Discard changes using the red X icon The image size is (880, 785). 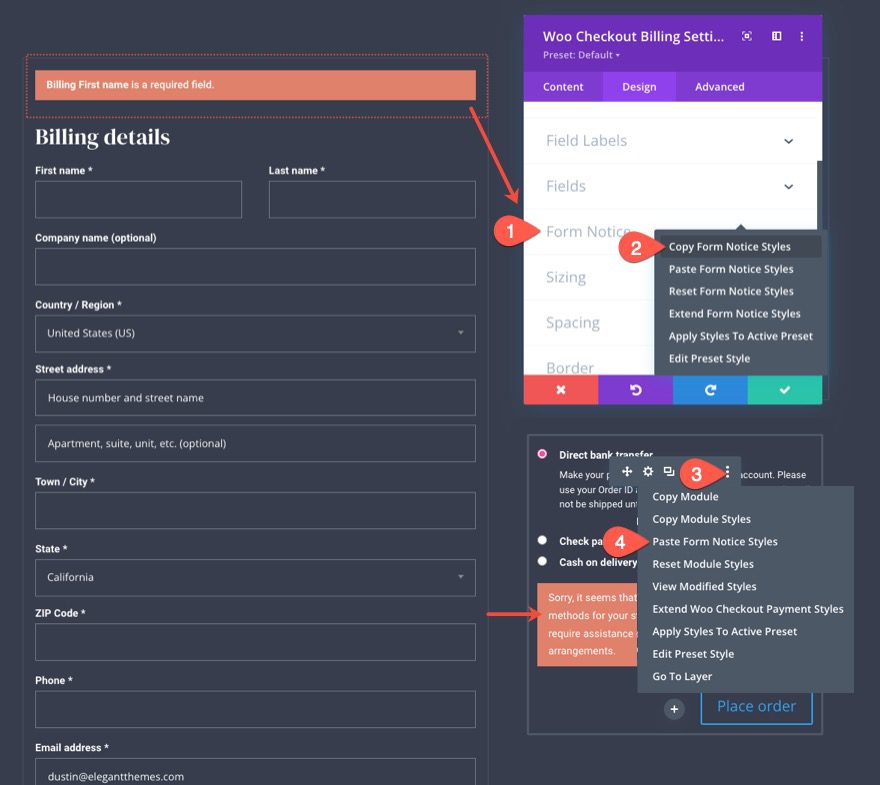click(561, 391)
